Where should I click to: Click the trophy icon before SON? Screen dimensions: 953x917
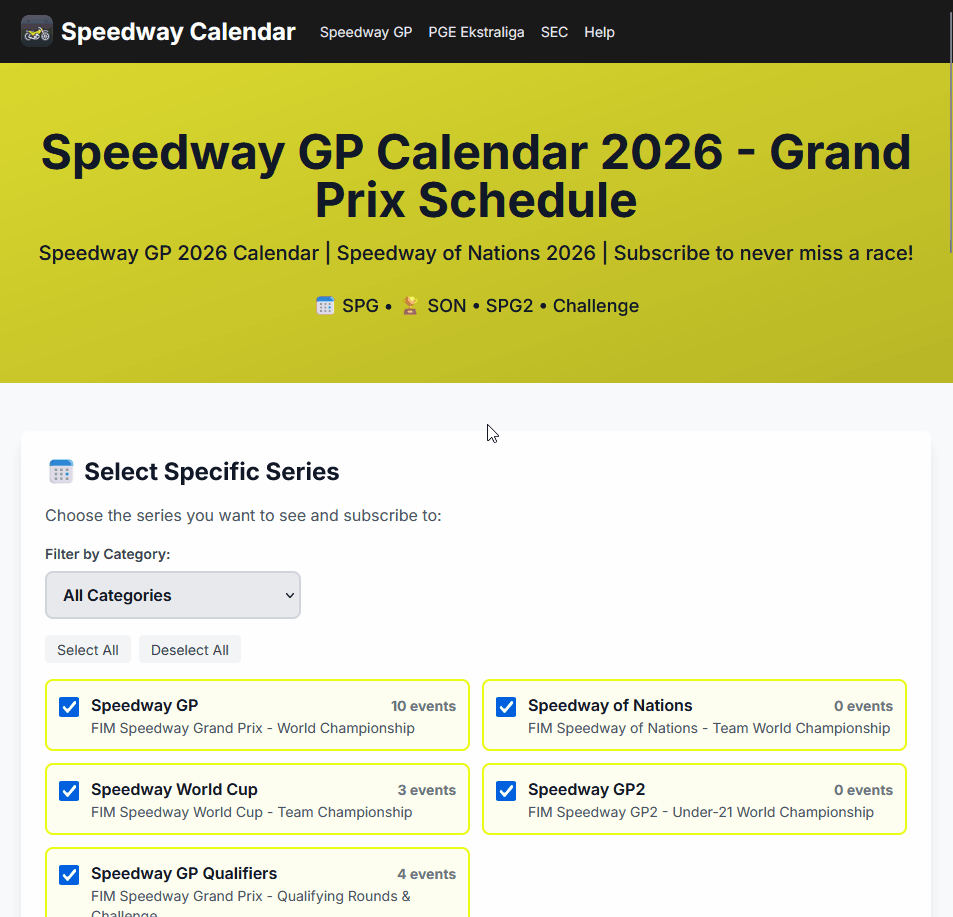[x=409, y=305]
